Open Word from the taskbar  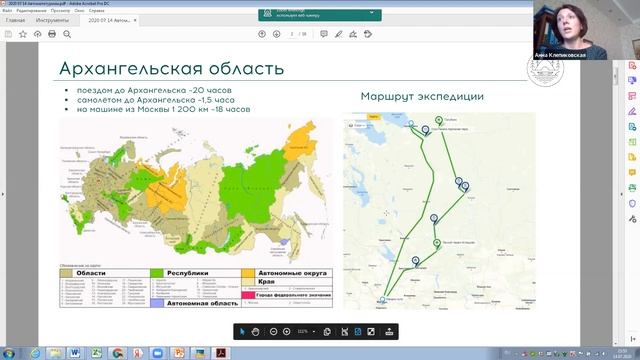pyautogui.click(x=75, y=353)
